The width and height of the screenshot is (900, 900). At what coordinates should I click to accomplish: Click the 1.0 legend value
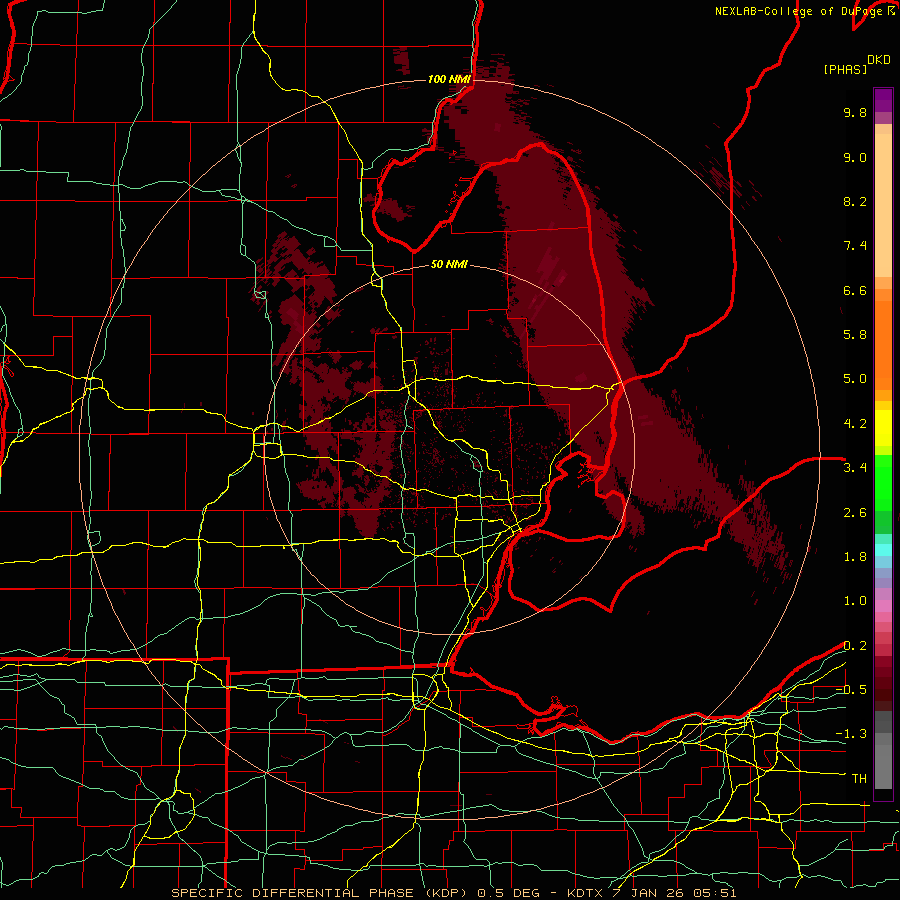pos(855,601)
